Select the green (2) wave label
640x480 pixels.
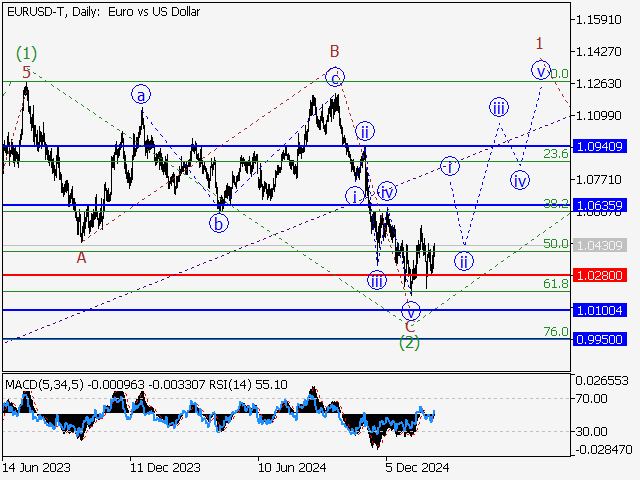[x=409, y=343]
